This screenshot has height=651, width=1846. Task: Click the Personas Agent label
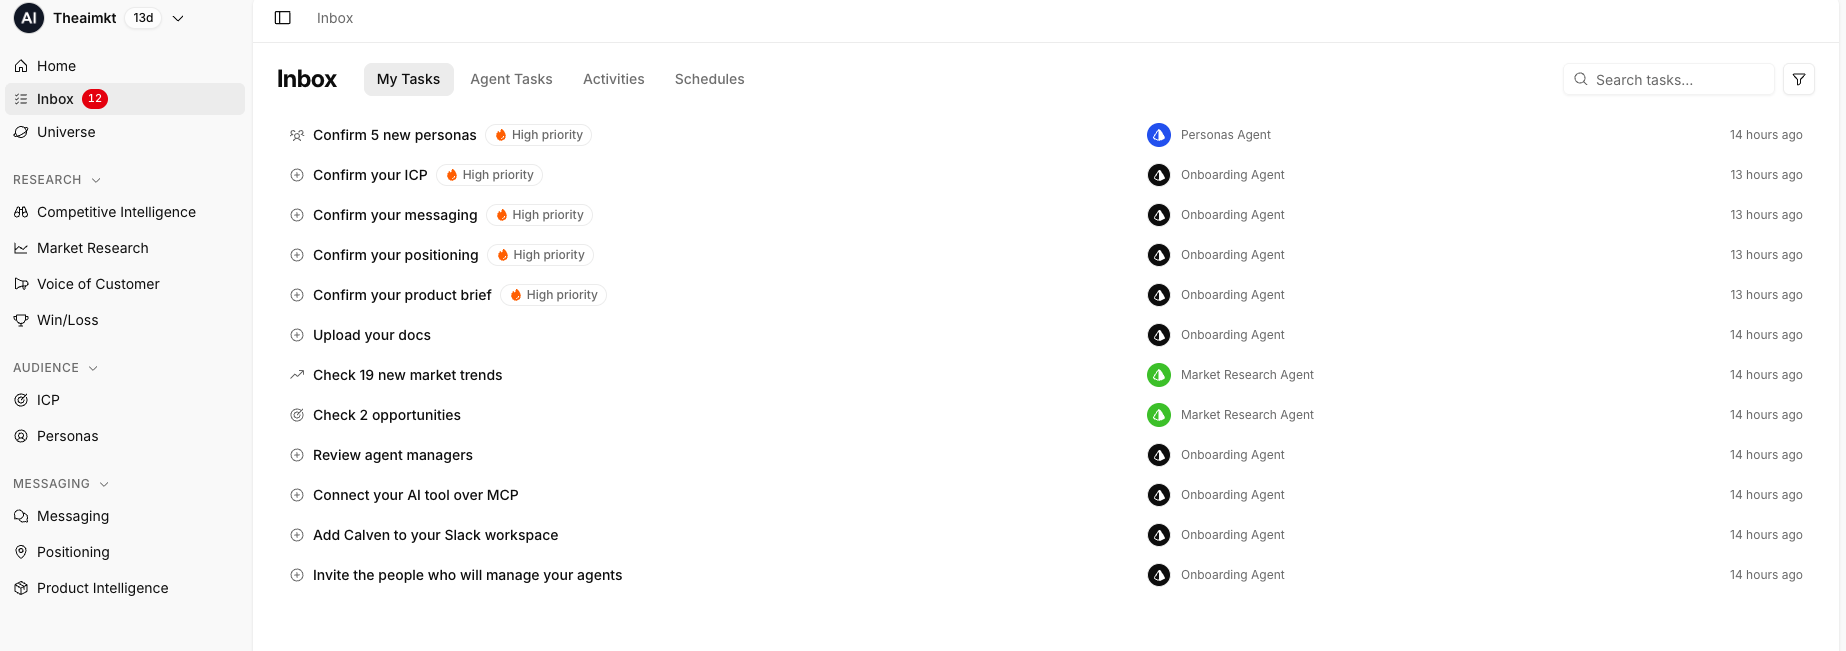(1226, 135)
